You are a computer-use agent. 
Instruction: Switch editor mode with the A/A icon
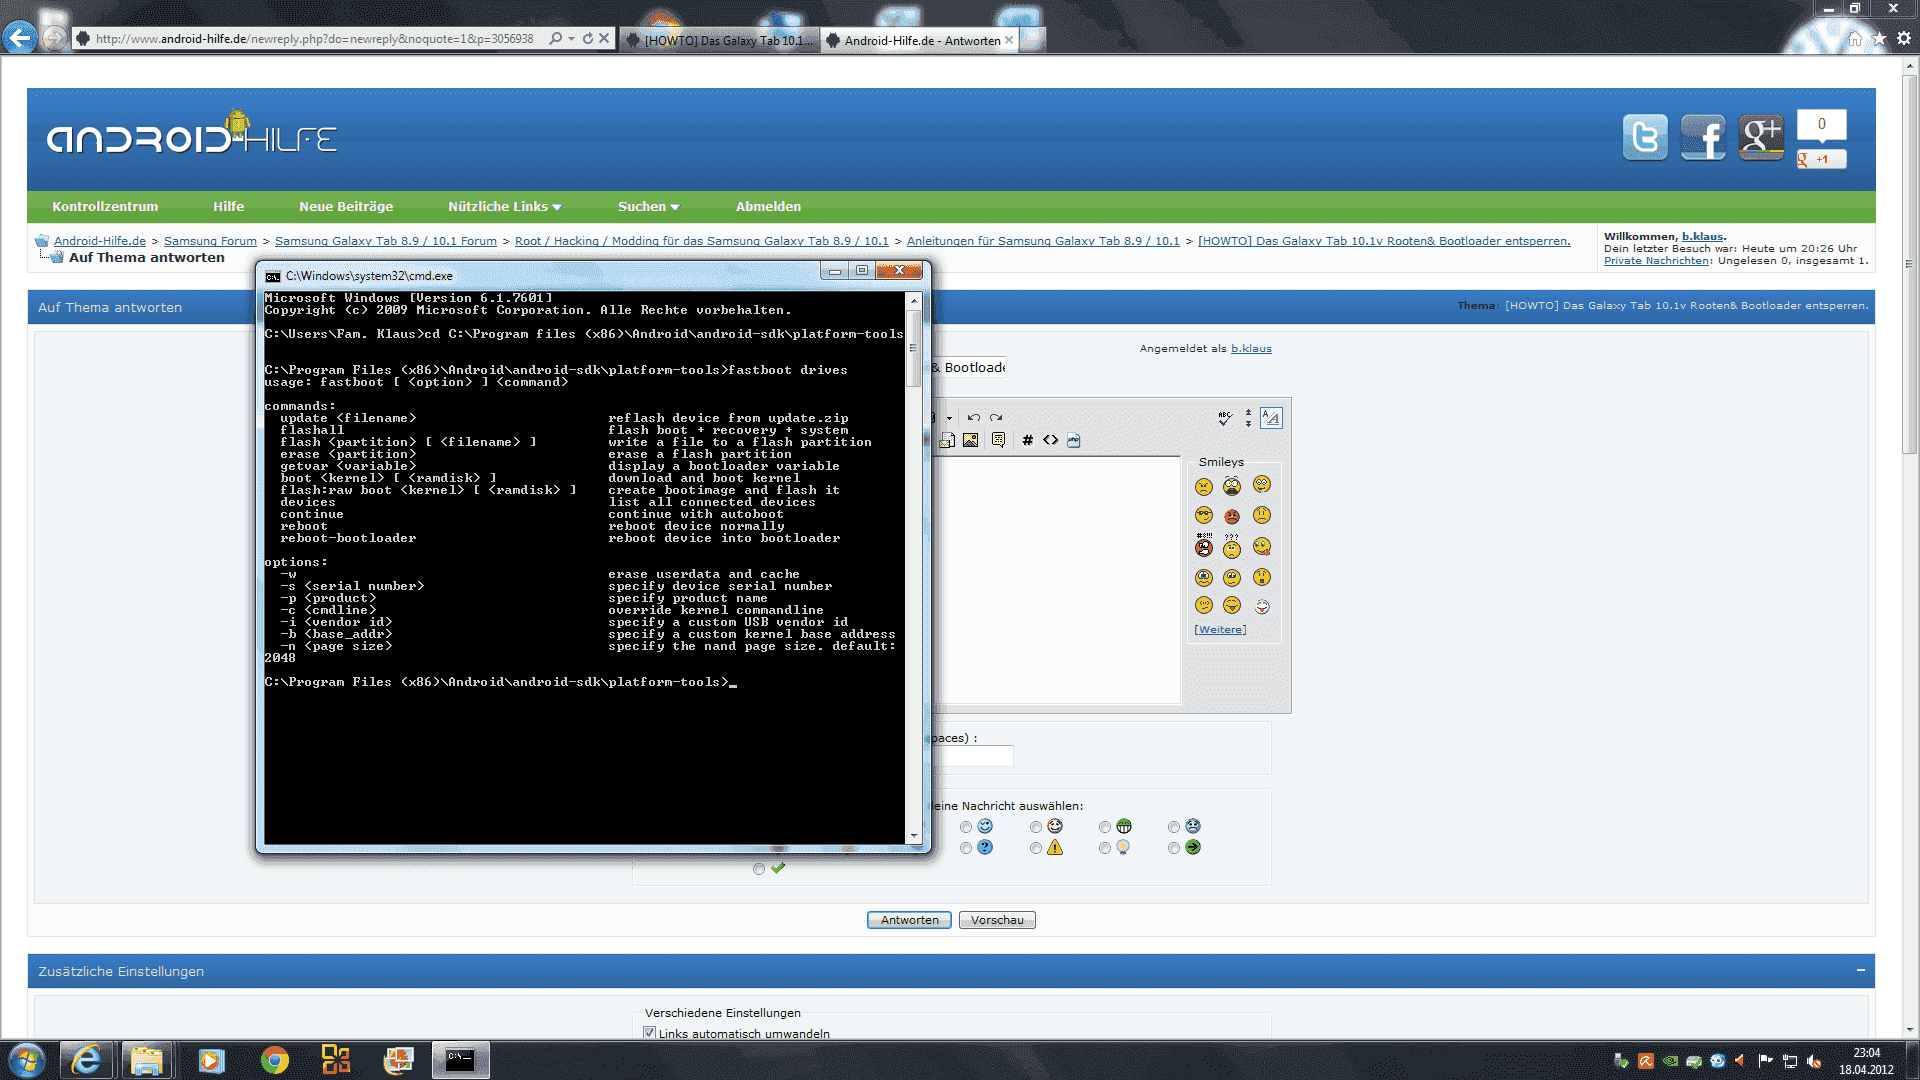pos(1271,418)
